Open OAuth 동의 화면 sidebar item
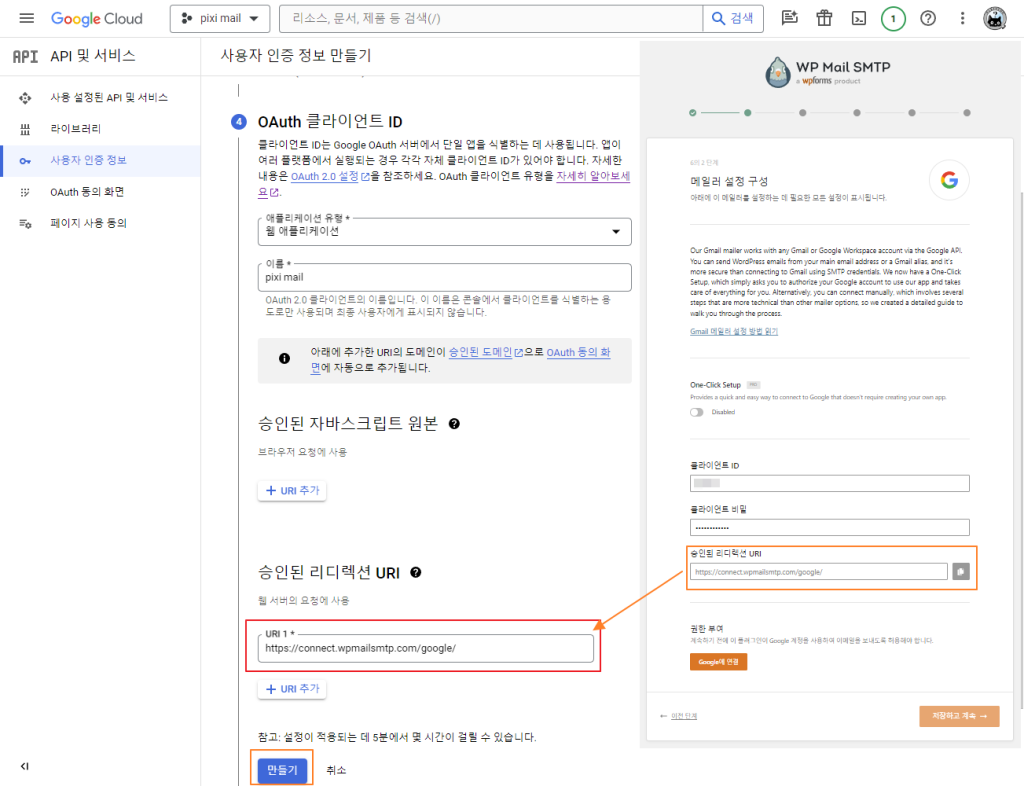Screen dimensions: 1024x786 (87, 192)
